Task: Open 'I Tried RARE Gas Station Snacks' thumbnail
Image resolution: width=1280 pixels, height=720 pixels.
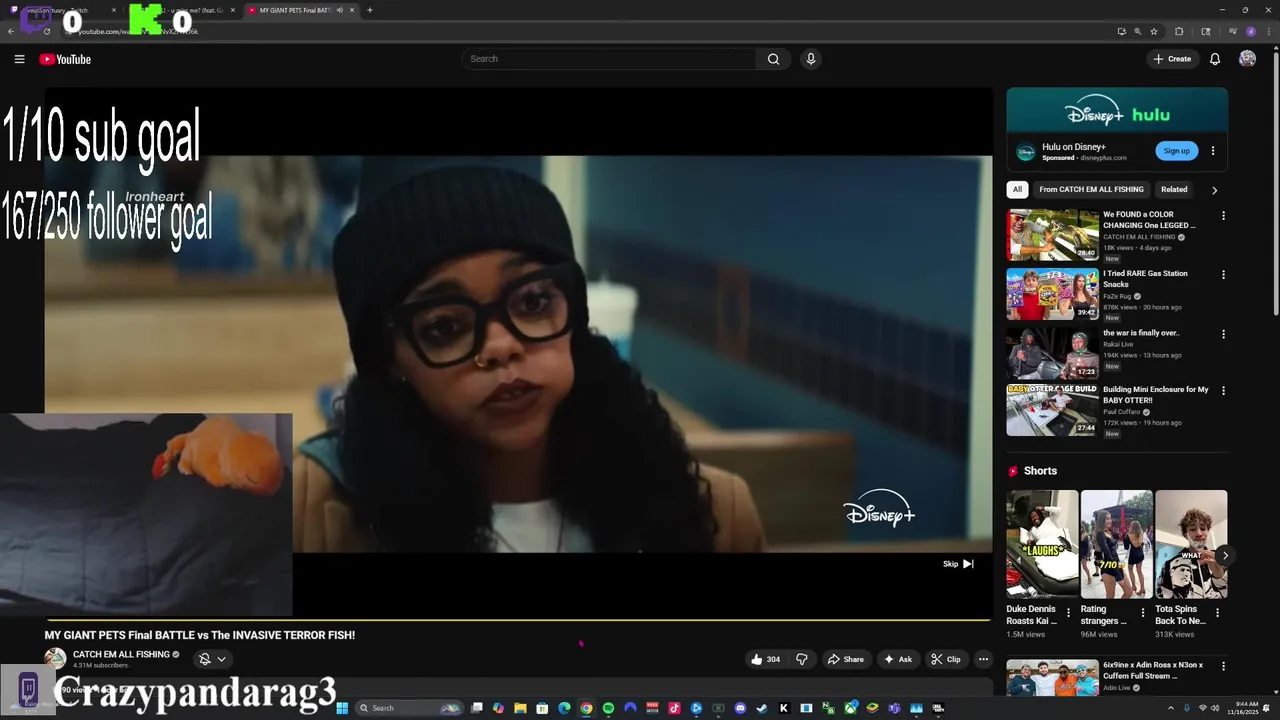Action: coord(1053,293)
